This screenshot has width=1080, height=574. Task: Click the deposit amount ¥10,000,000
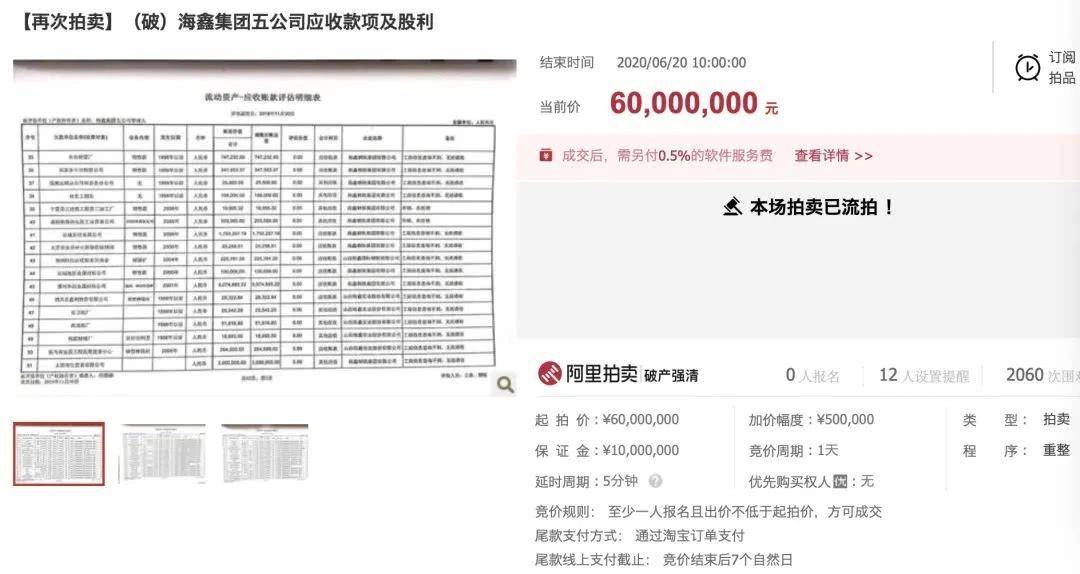[641, 451]
